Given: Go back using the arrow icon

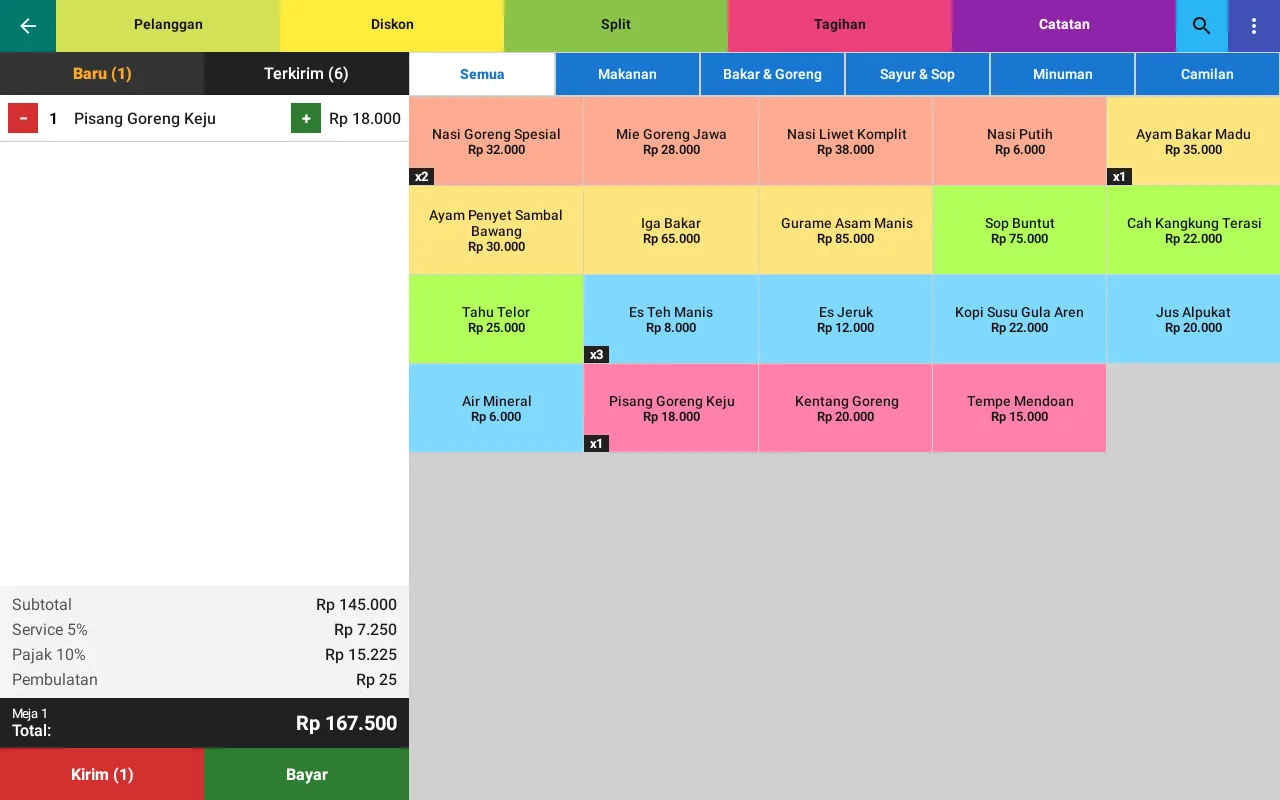Looking at the screenshot, I should (x=28, y=26).
